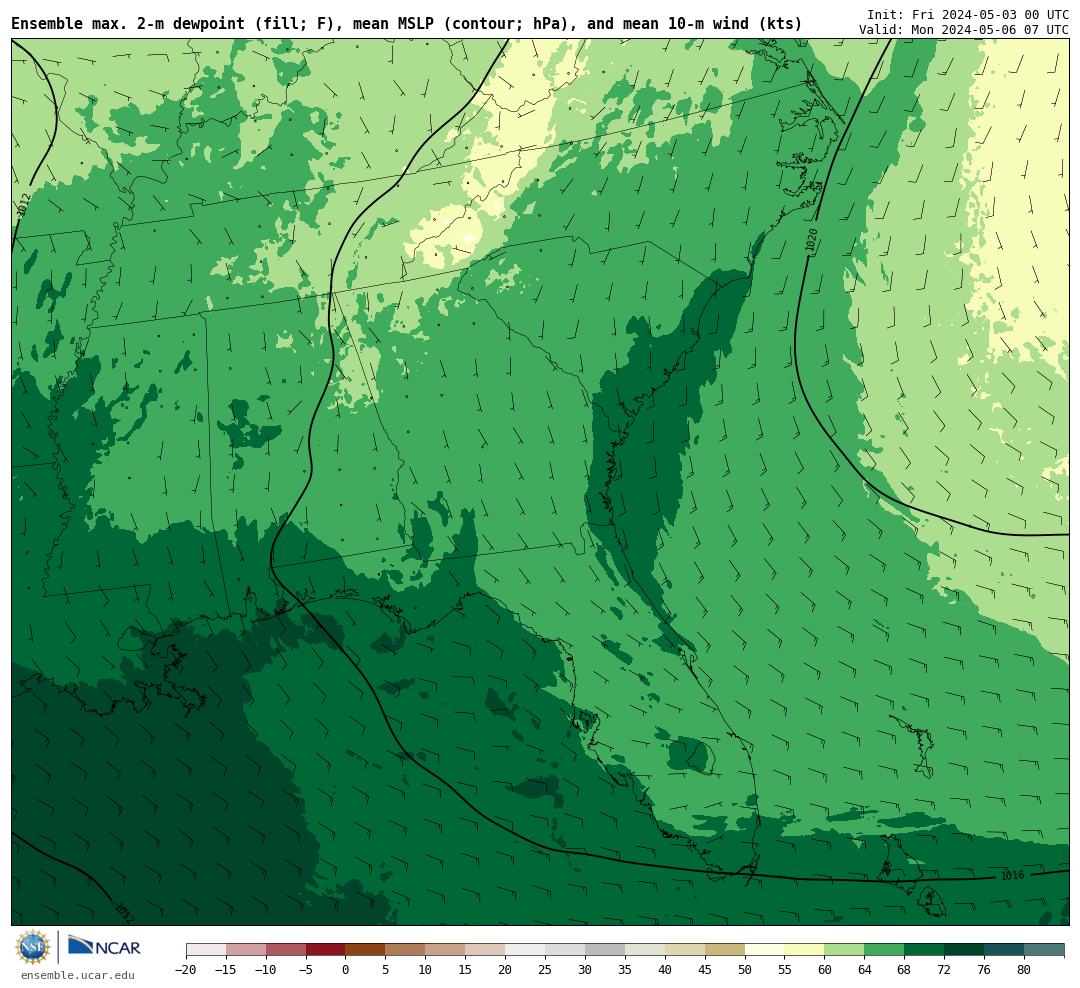Click the -5 colorbar tick label
The height and width of the screenshot is (988, 1080).
tap(306, 969)
